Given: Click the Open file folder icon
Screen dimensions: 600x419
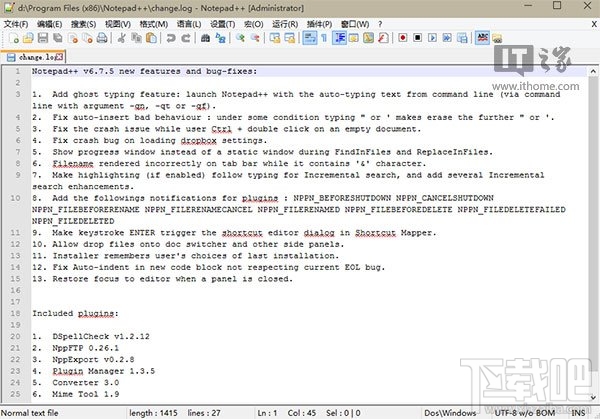Looking at the screenshot, I should (28, 38).
